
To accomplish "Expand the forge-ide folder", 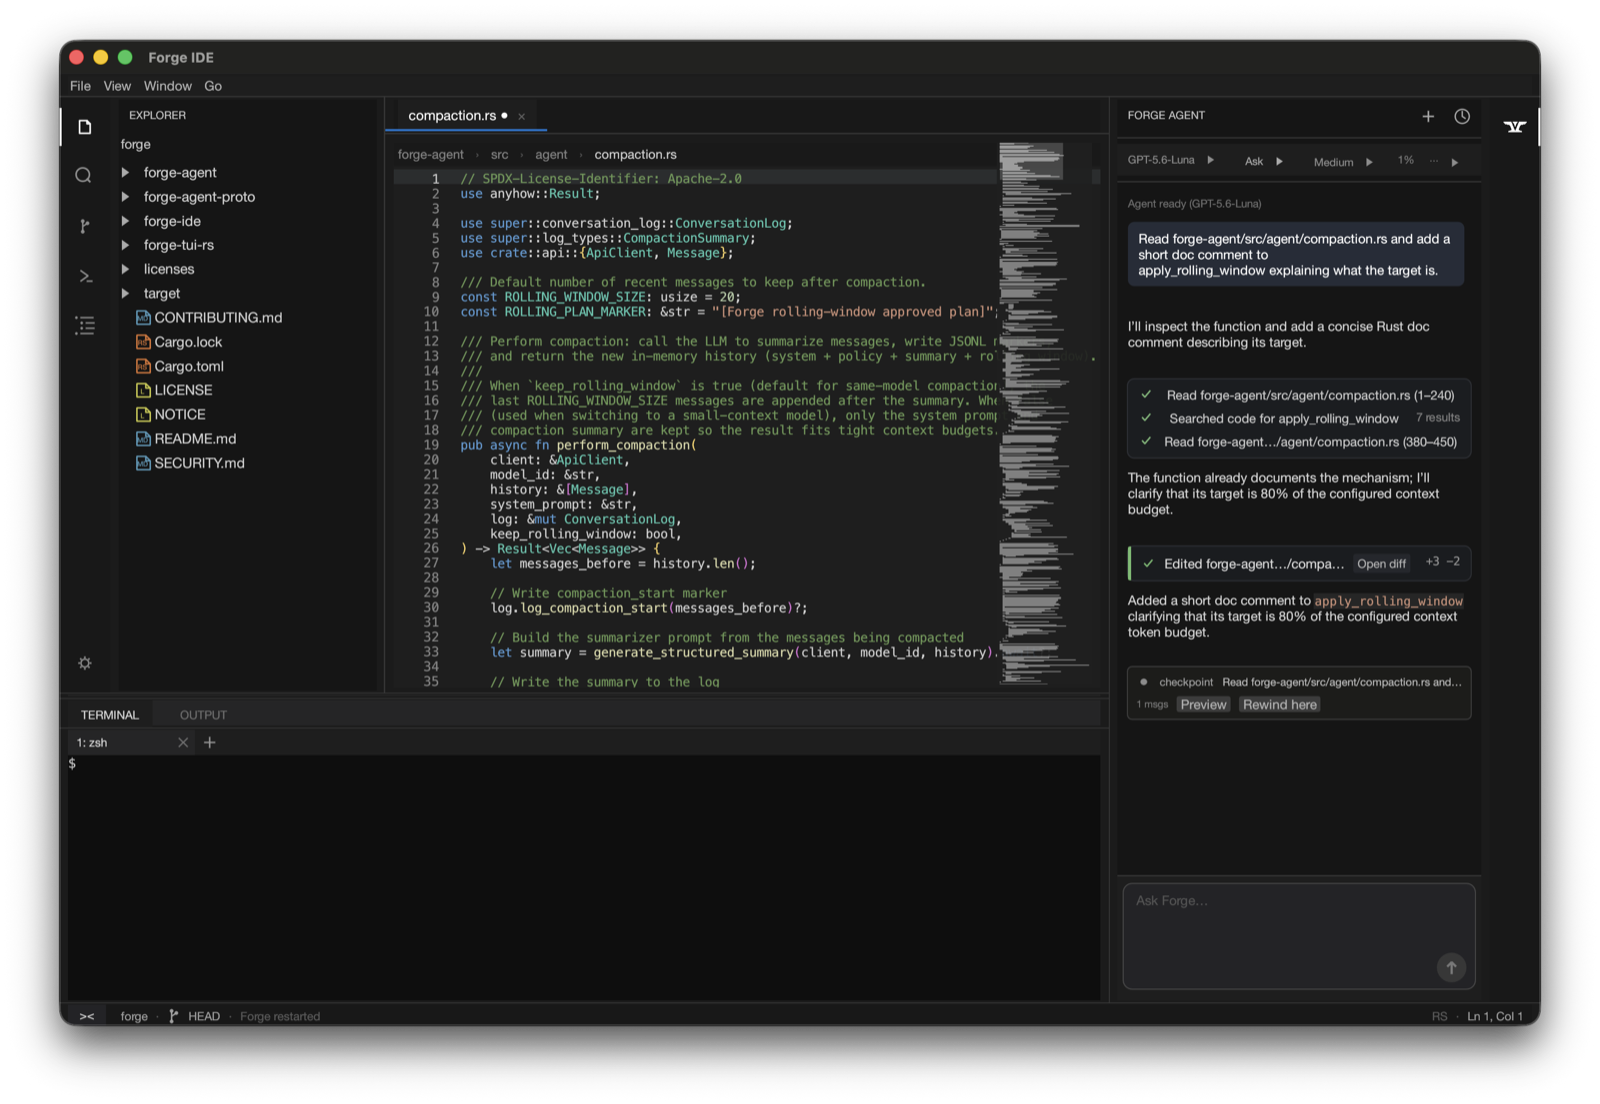I will [125, 220].
